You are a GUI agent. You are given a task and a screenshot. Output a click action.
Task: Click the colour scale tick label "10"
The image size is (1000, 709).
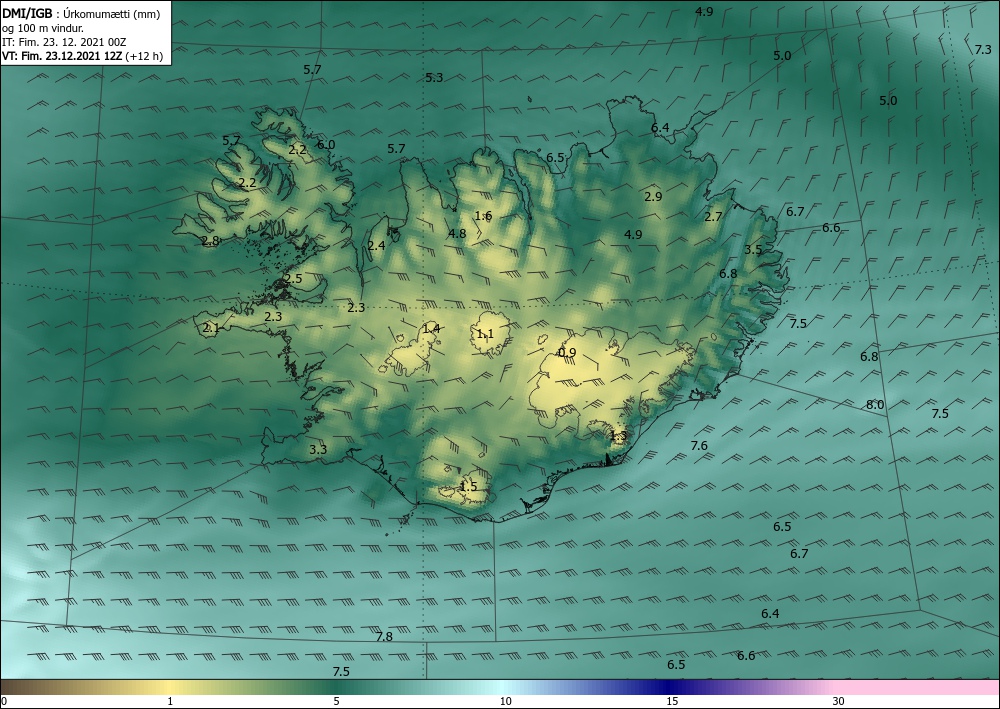pos(505,702)
